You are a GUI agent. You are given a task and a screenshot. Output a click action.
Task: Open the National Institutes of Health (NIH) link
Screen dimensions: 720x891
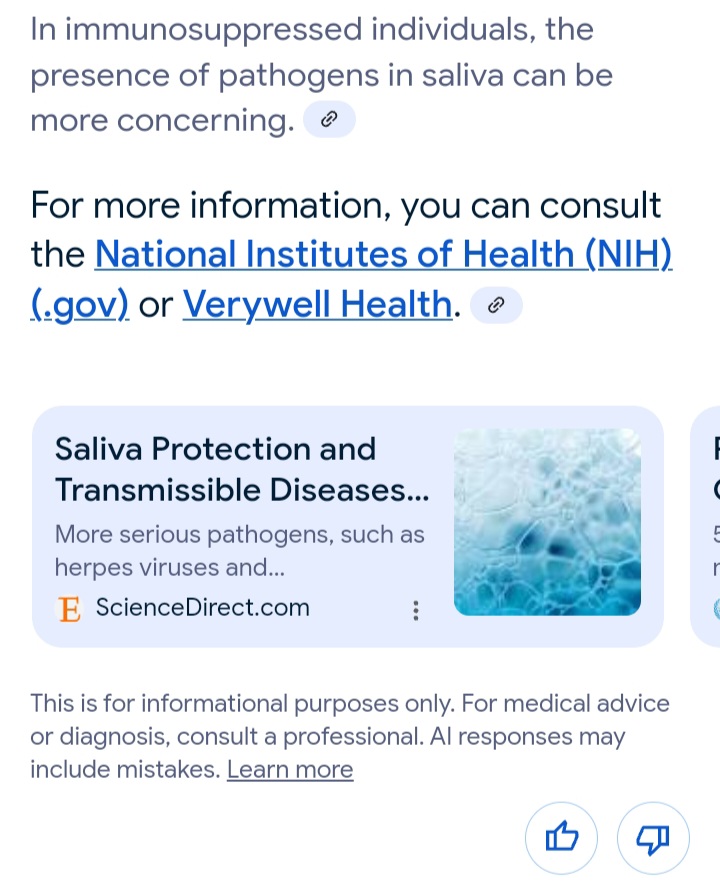point(384,254)
